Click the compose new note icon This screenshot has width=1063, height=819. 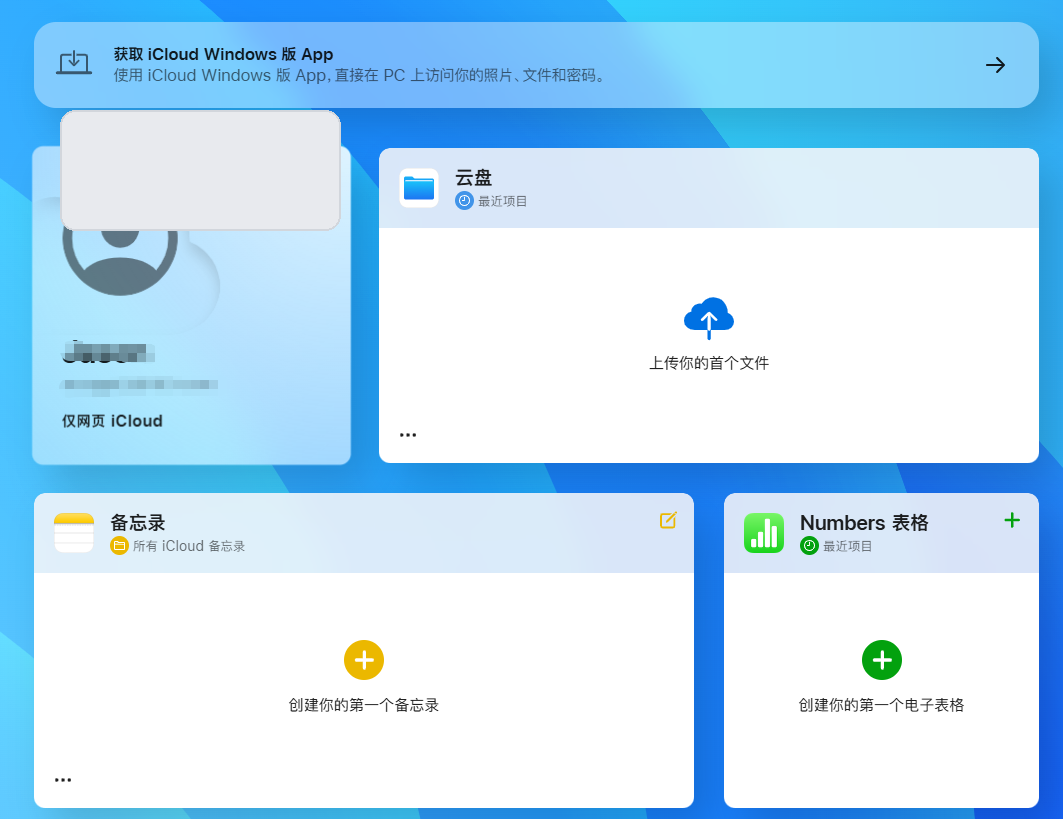click(668, 520)
